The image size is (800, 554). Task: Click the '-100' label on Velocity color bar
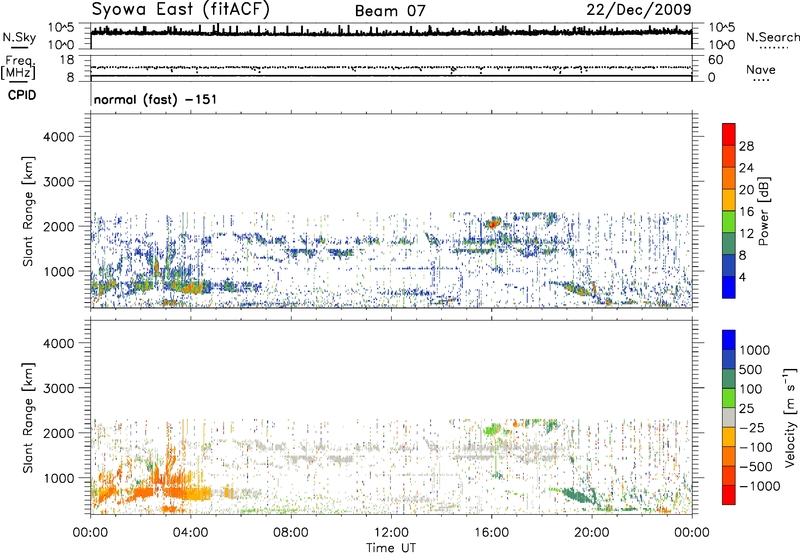click(x=756, y=447)
